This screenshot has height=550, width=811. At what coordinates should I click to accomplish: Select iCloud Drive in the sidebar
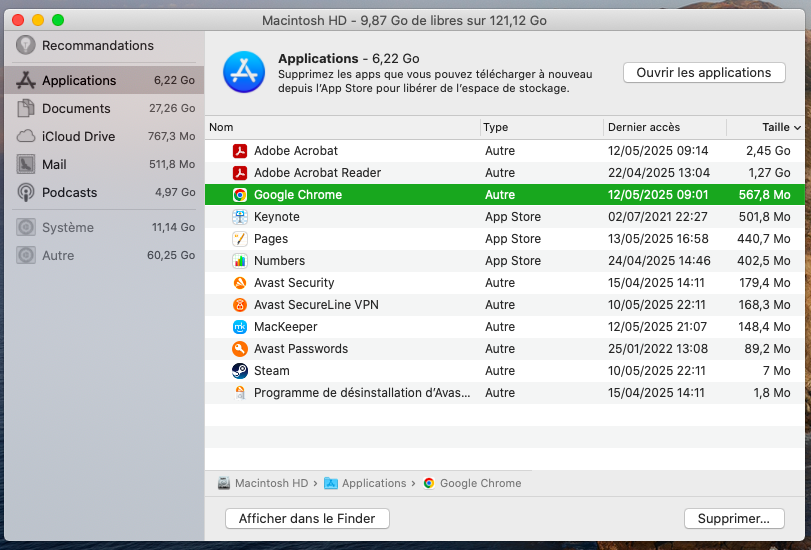tap(104, 137)
